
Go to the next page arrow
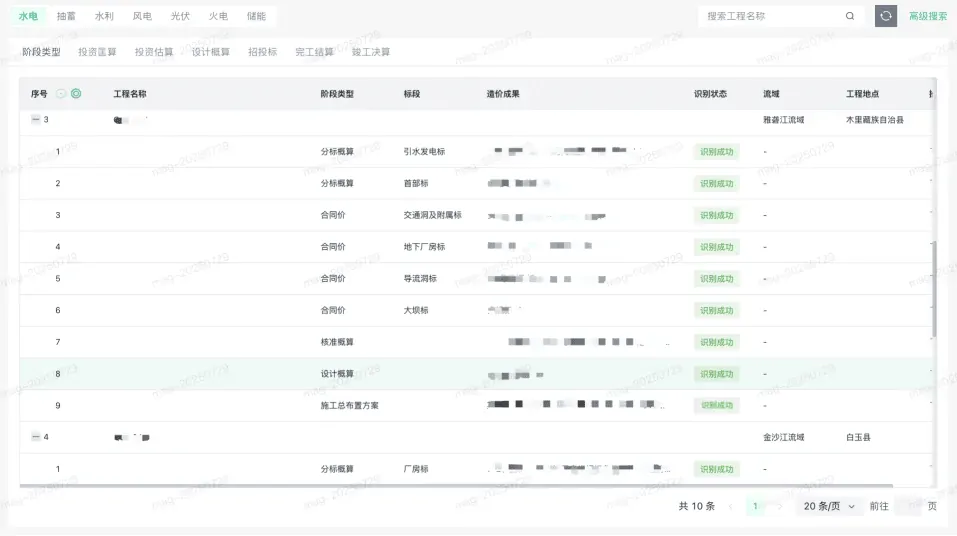[780, 506]
